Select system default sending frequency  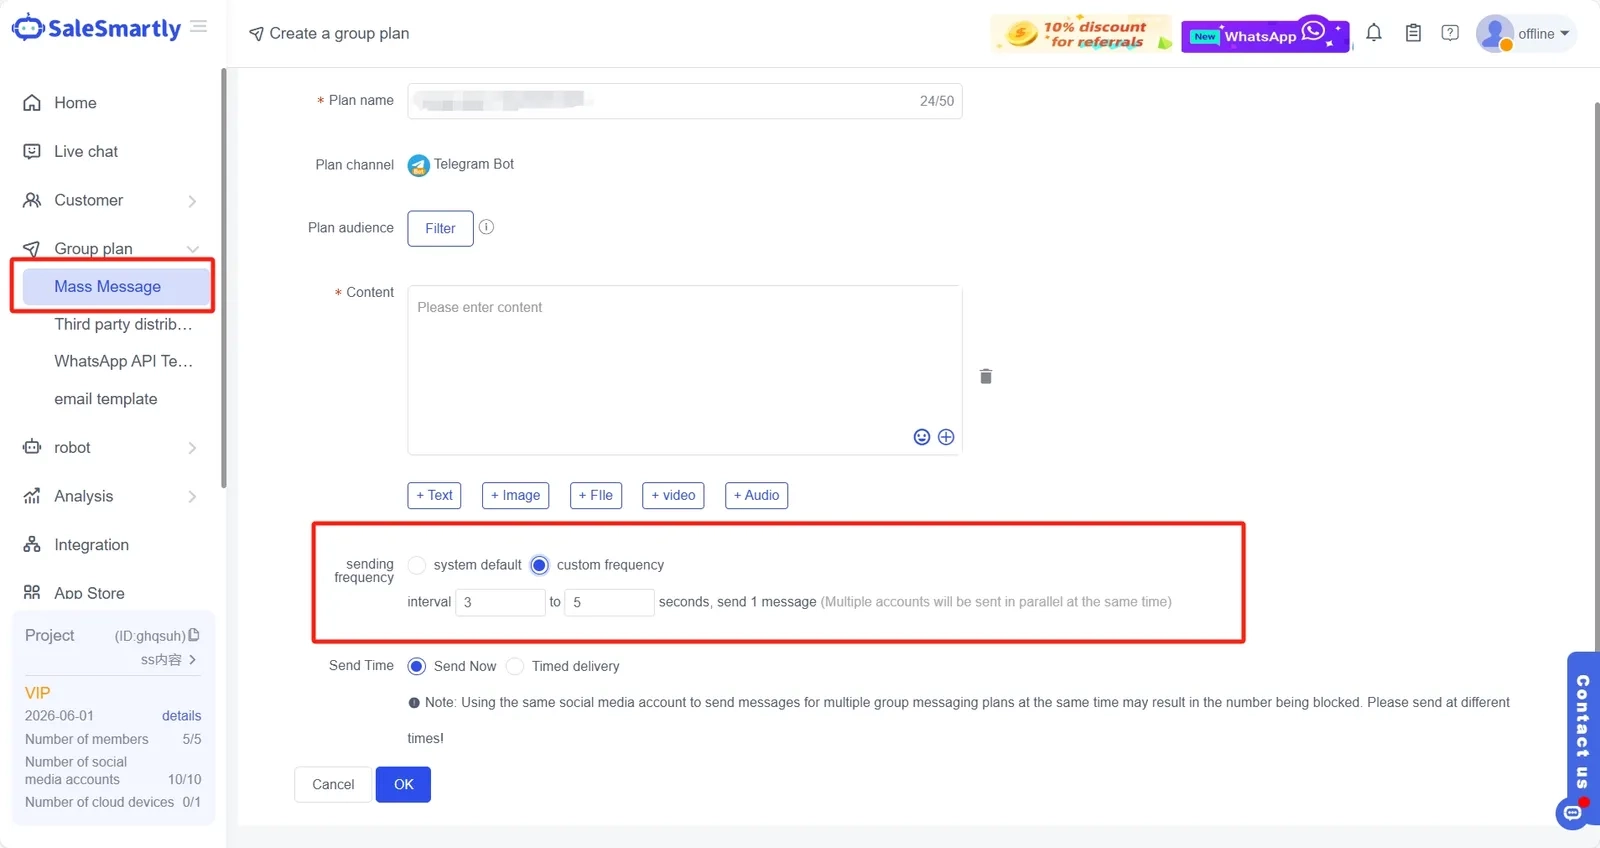tap(417, 565)
